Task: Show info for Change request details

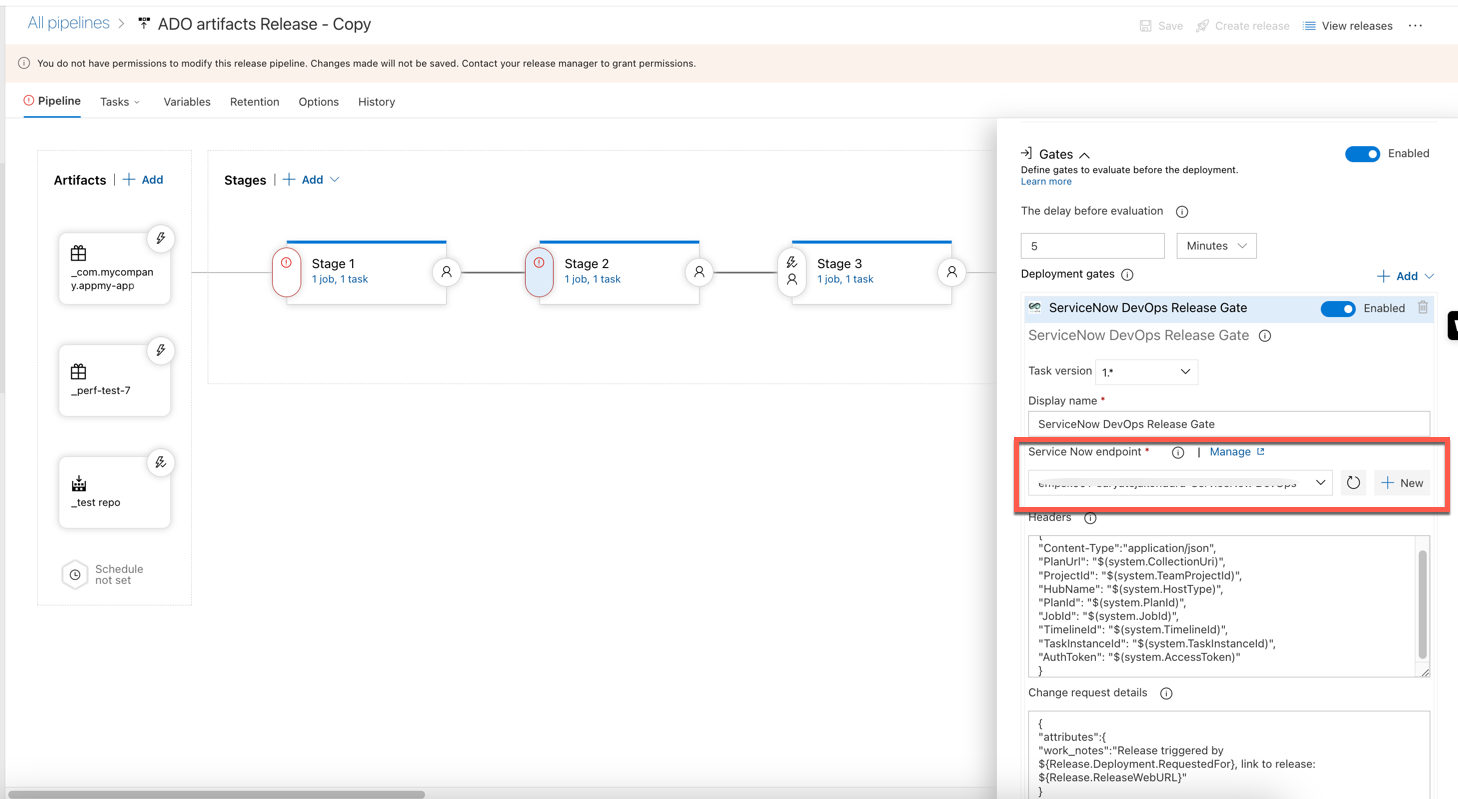Action: point(1166,693)
